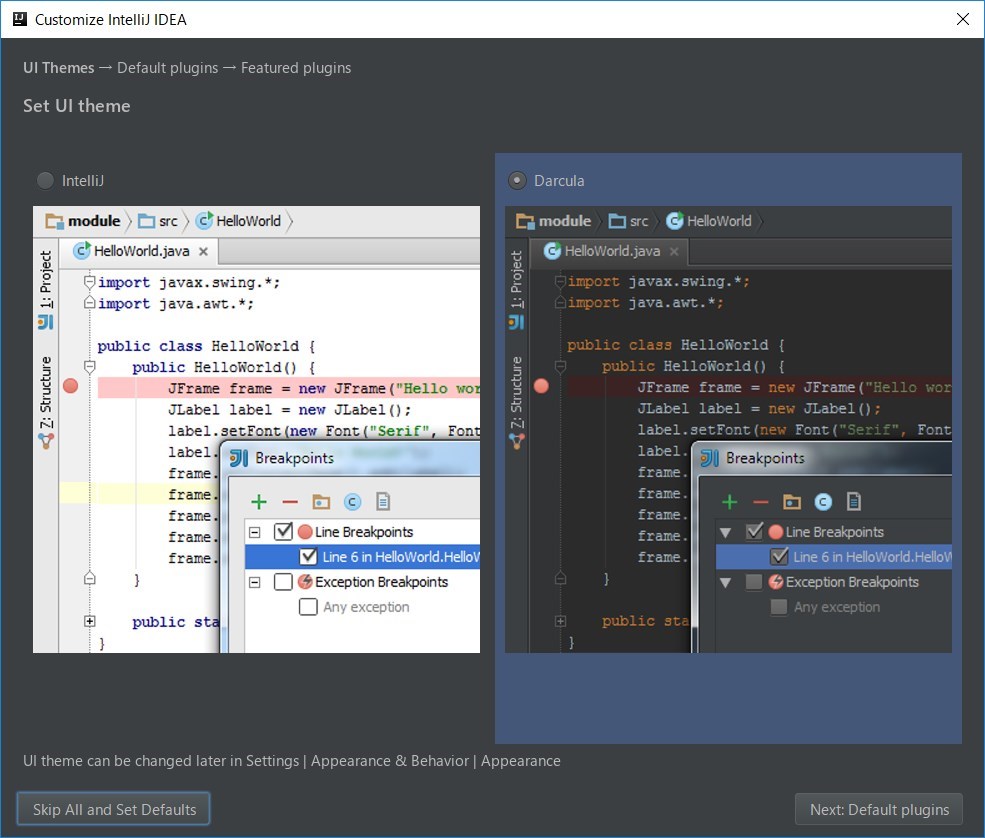The image size is (985, 838).
Task: Toggle Exception Breakpoints checkbox in IntelliJ preview
Action: coord(283,582)
